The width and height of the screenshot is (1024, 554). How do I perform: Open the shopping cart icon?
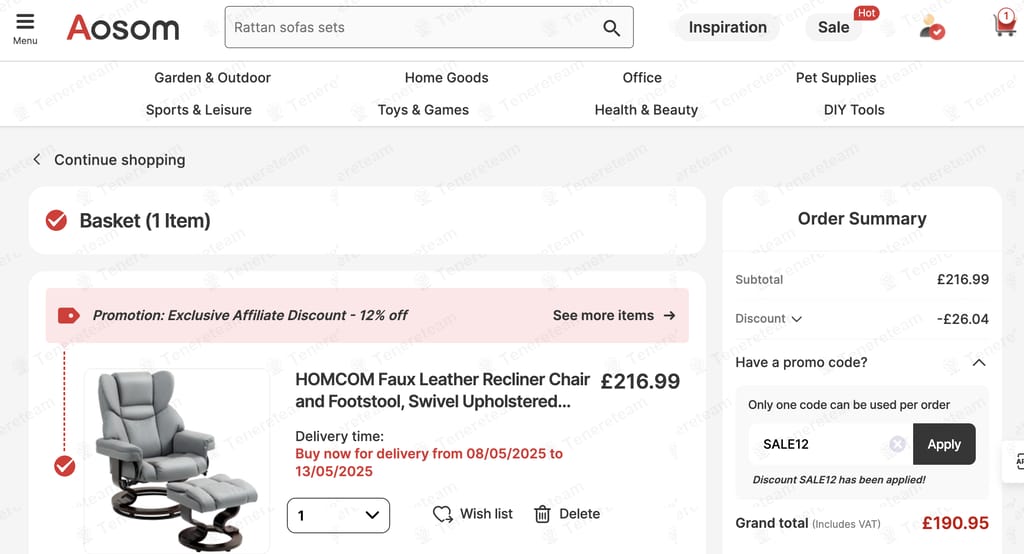1004,24
